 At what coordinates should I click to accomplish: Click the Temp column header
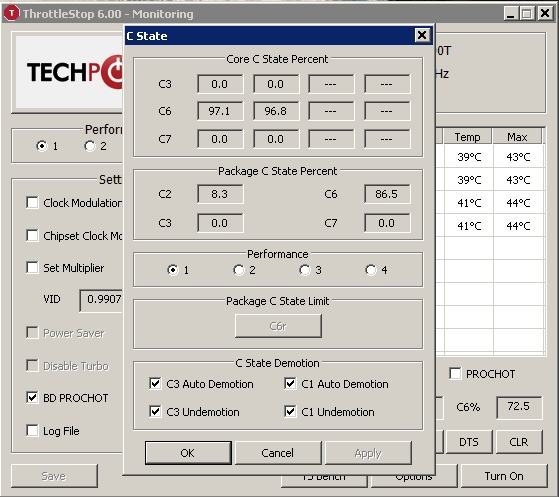(x=468, y=137)
